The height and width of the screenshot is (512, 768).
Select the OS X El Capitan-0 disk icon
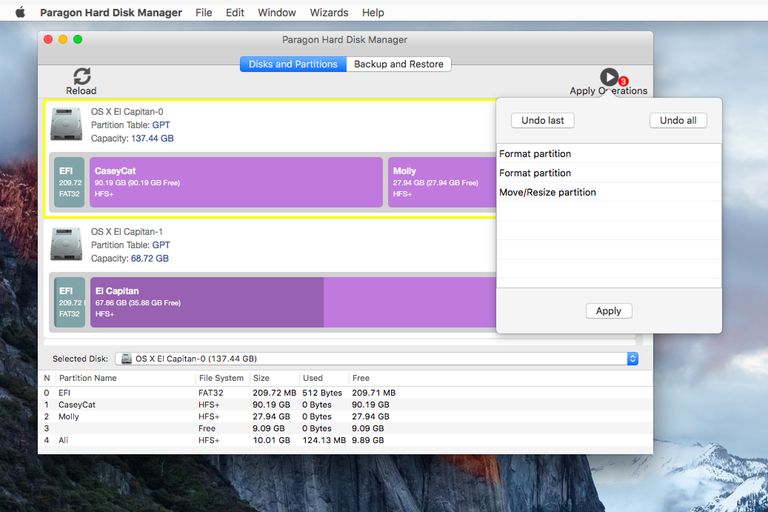66,124
